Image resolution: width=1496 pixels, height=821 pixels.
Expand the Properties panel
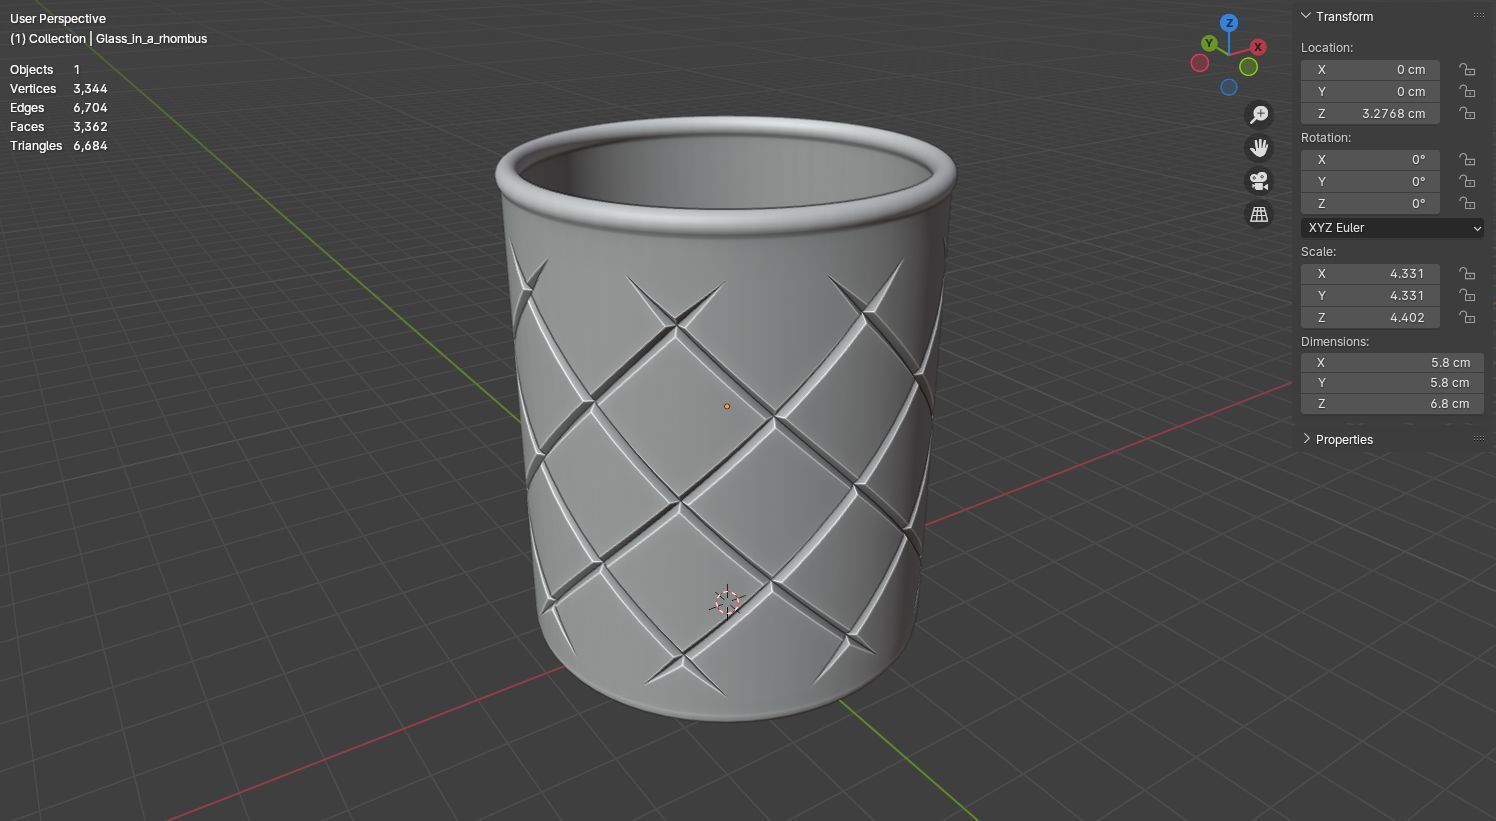click(x=1306, y=439)
